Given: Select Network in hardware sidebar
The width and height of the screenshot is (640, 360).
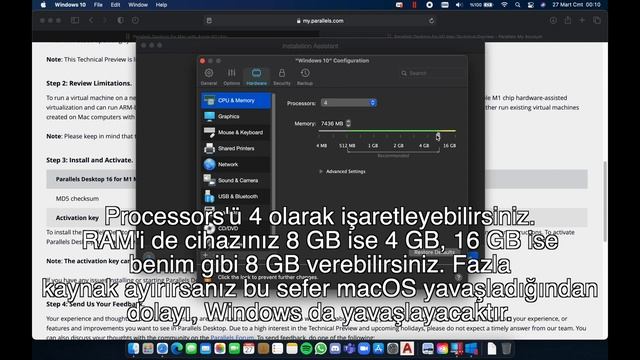Looking at the screenshot, I should pos(236,164).
